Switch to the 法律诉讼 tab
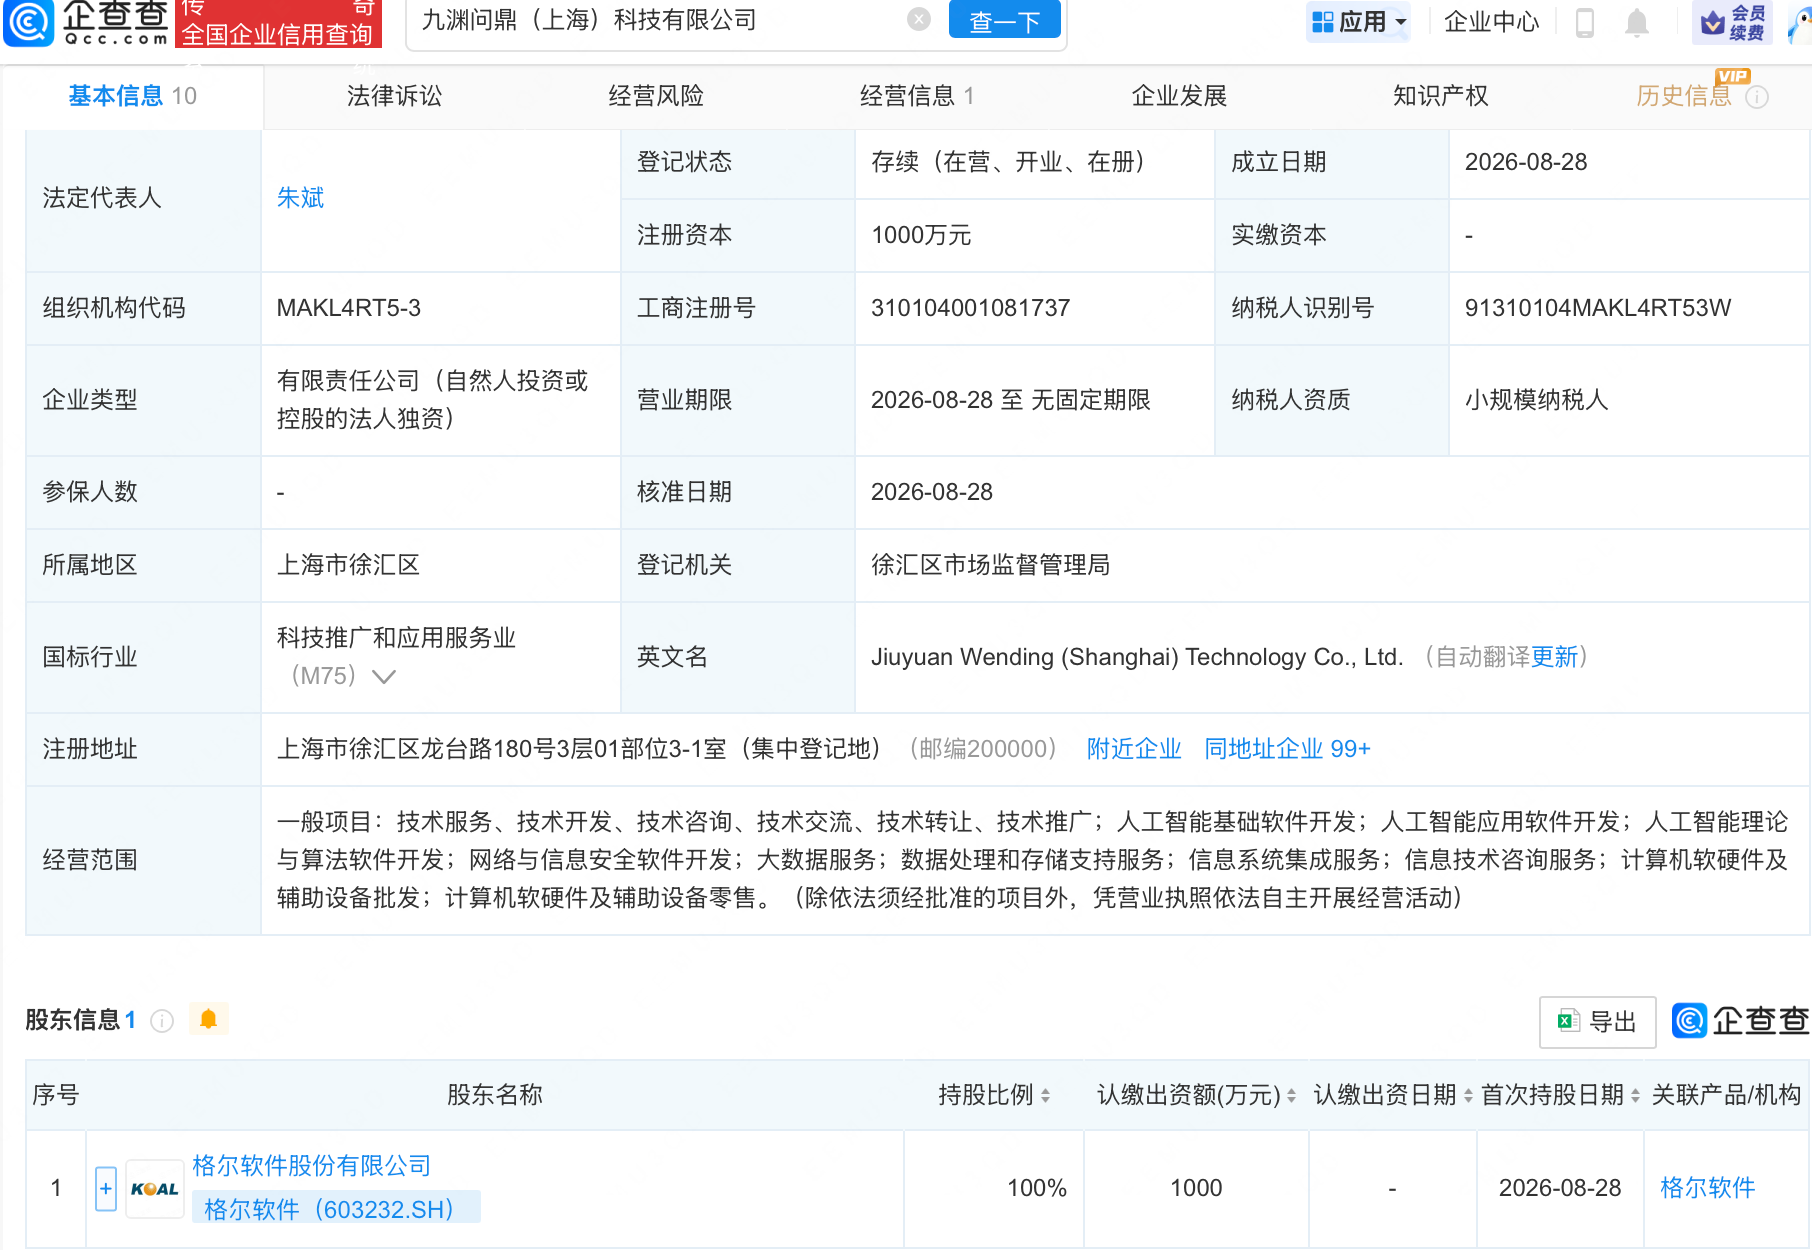 click(394, 96)
